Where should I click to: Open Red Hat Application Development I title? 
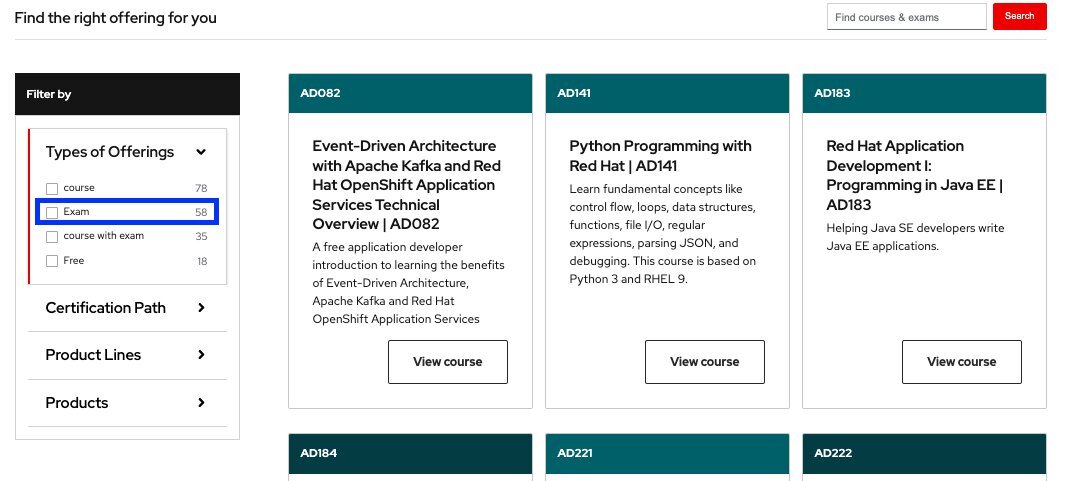click(x=915, y=175)
